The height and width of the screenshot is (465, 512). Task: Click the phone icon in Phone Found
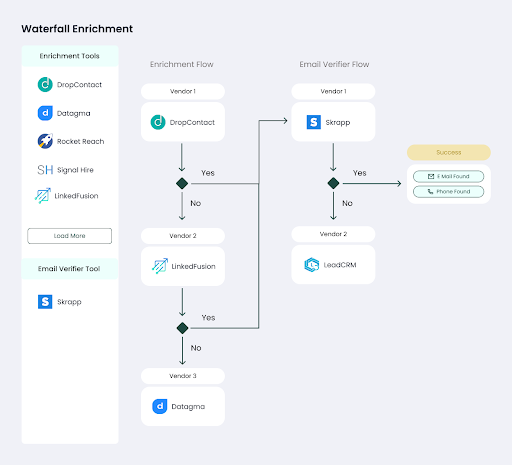430,191
